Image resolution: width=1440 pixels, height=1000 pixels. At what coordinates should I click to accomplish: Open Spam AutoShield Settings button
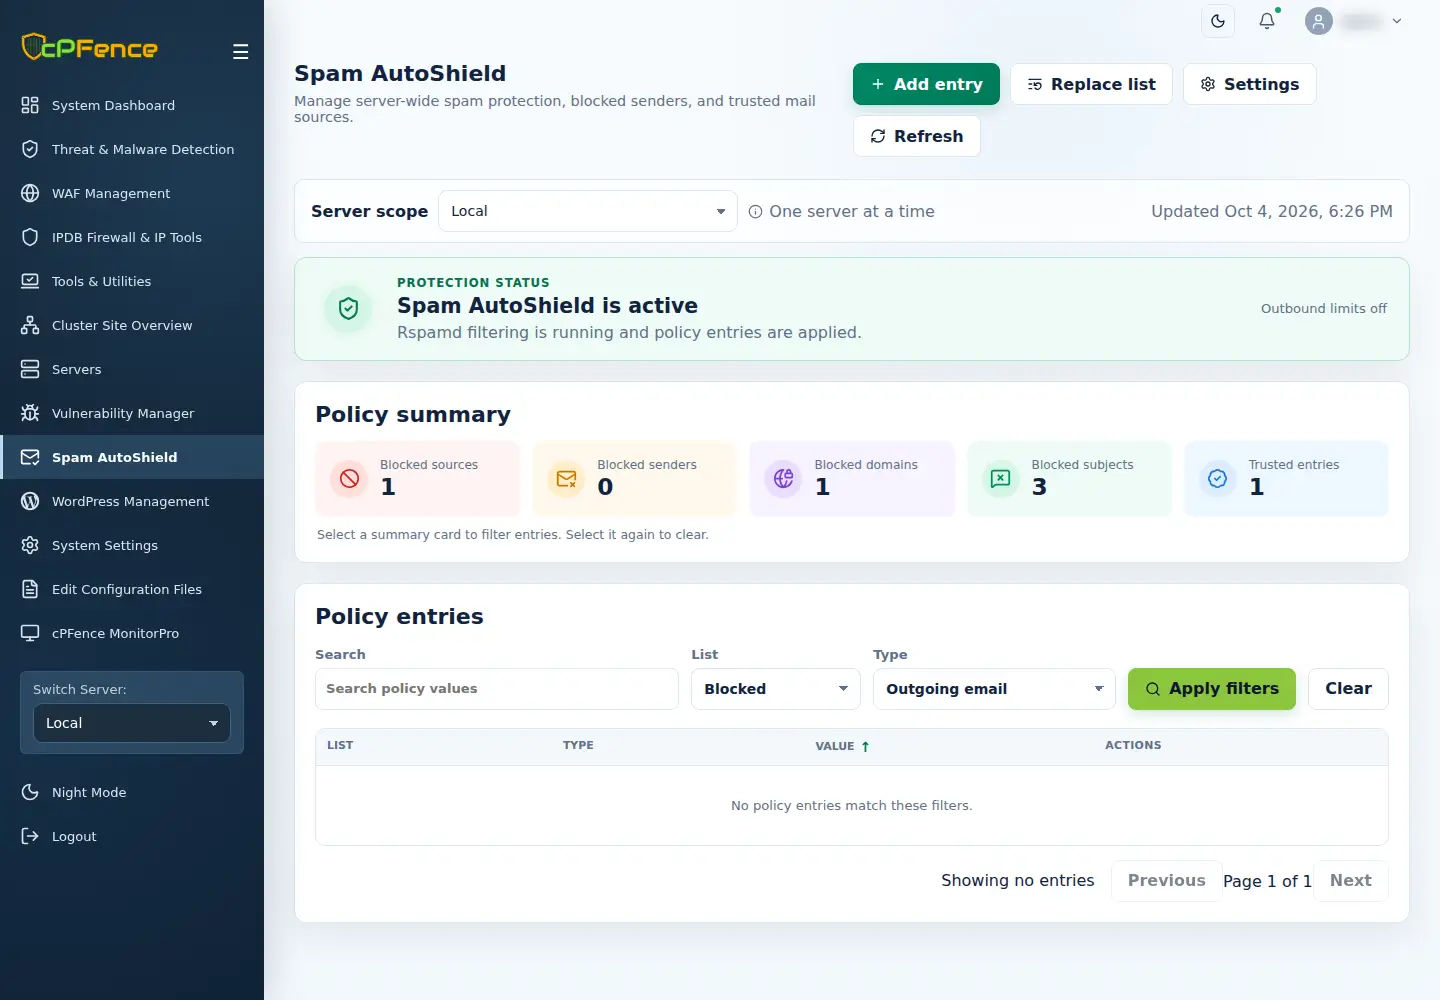[1250, 84]
